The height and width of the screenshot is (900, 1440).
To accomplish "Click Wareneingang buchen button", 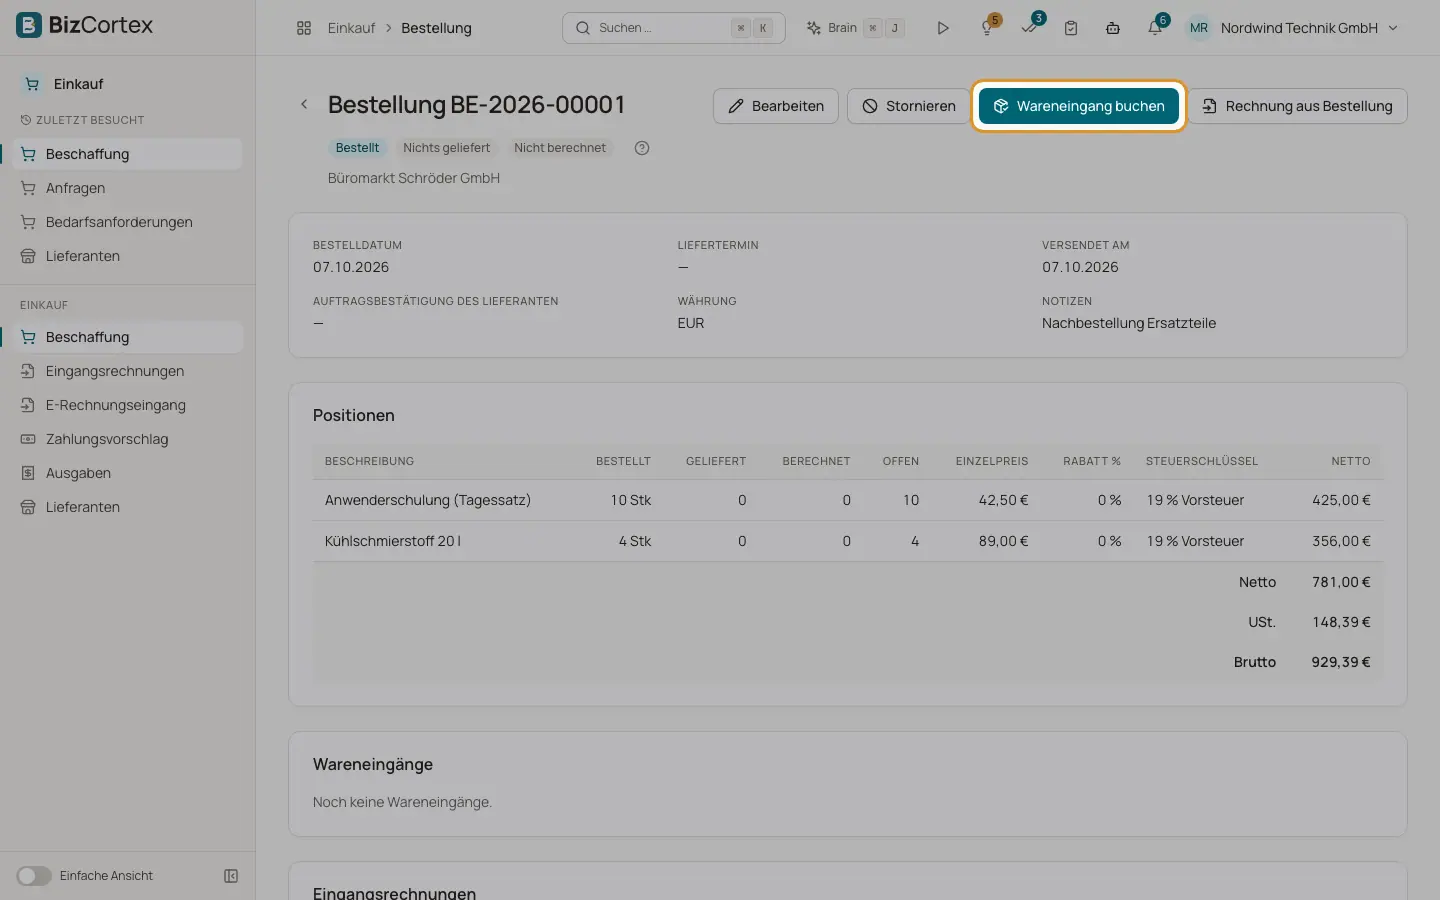I will click(x=1079, y=106).
